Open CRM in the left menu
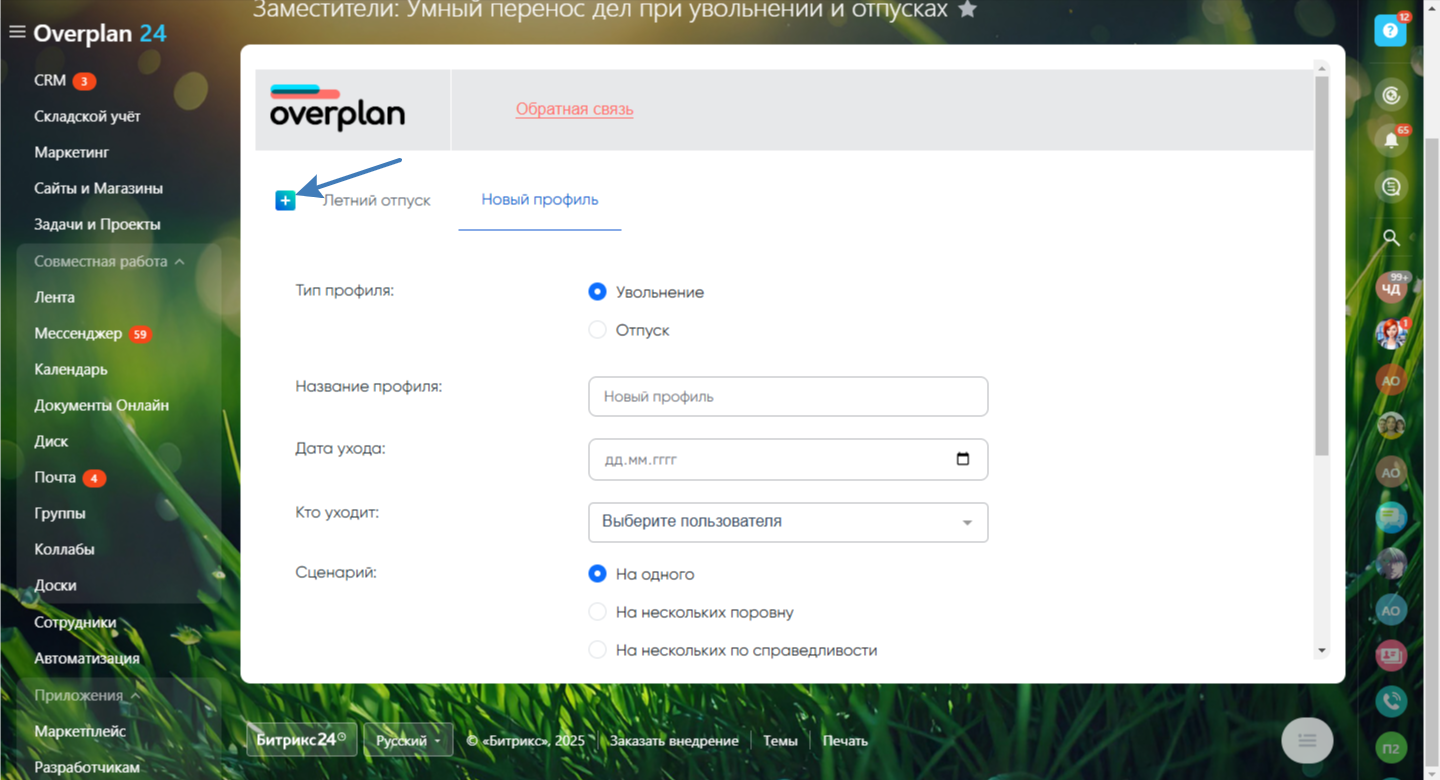The height and width of the screenshot is (780, 1440). (x=50, y=80)
